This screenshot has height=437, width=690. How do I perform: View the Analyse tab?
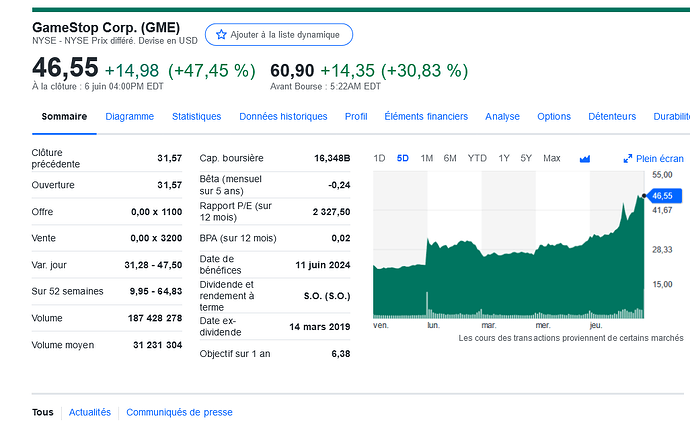[502, 117]
